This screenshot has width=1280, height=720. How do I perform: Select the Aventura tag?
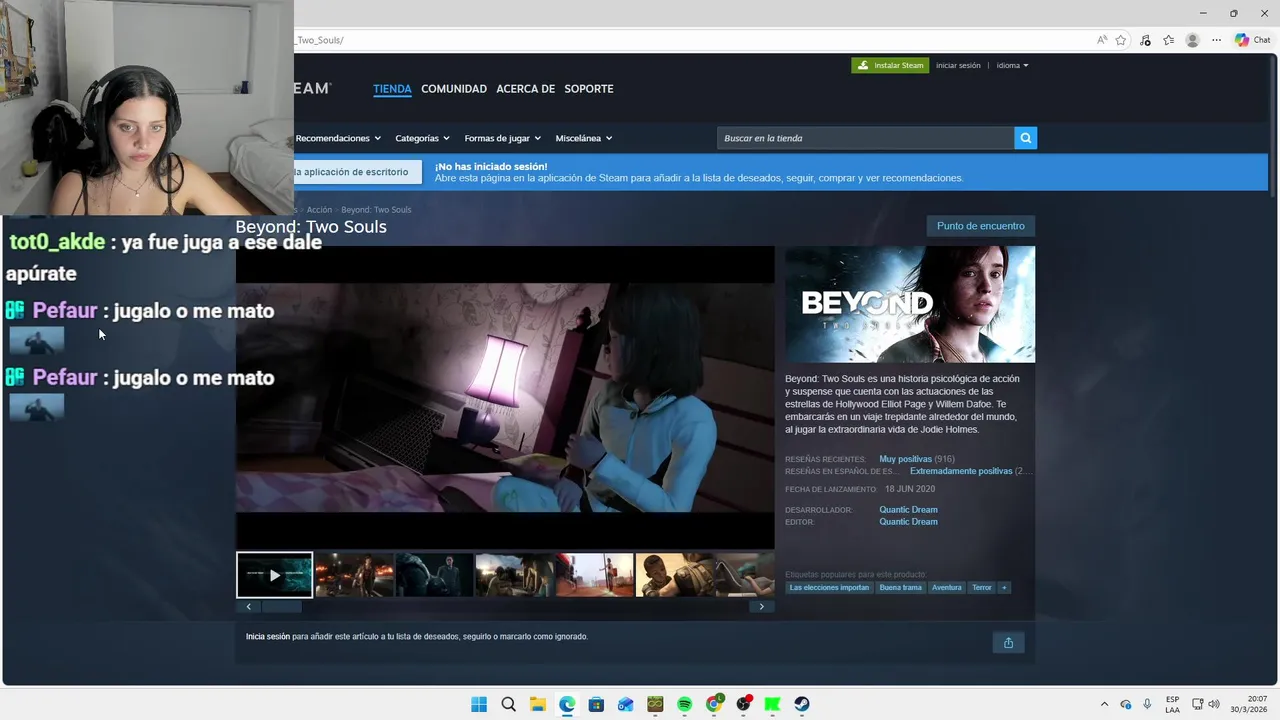[946, 588]
